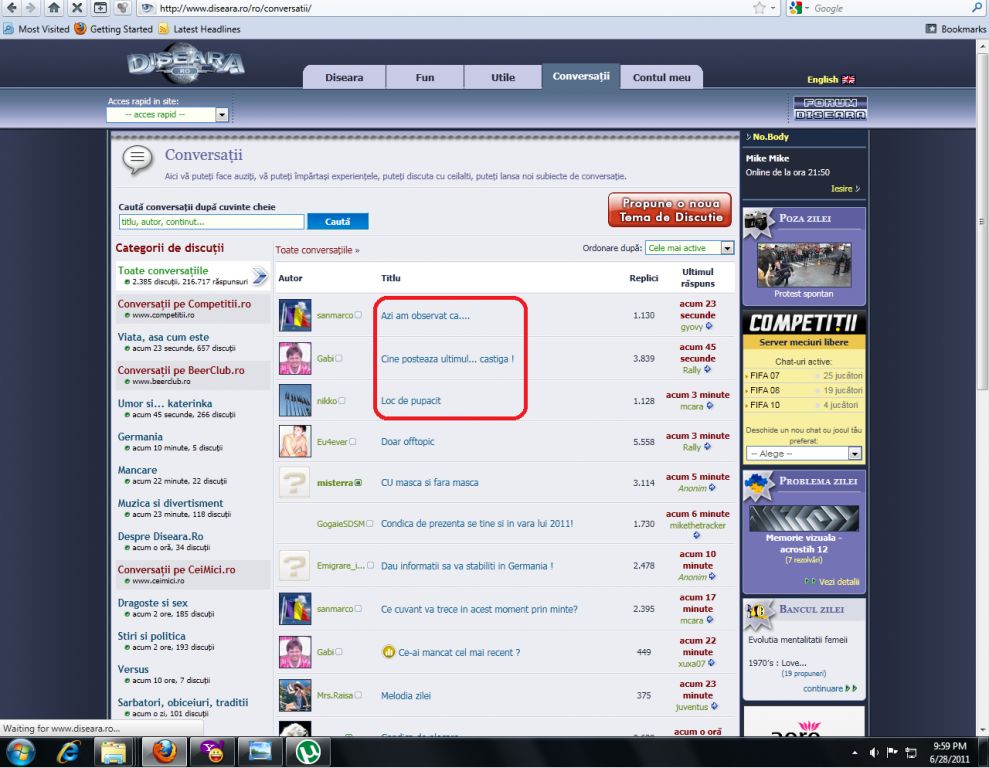Click the status box next to Mrs.Raisa
This screenshot has width=989, height=768.
pyautogui.click(x=358, y=695)
